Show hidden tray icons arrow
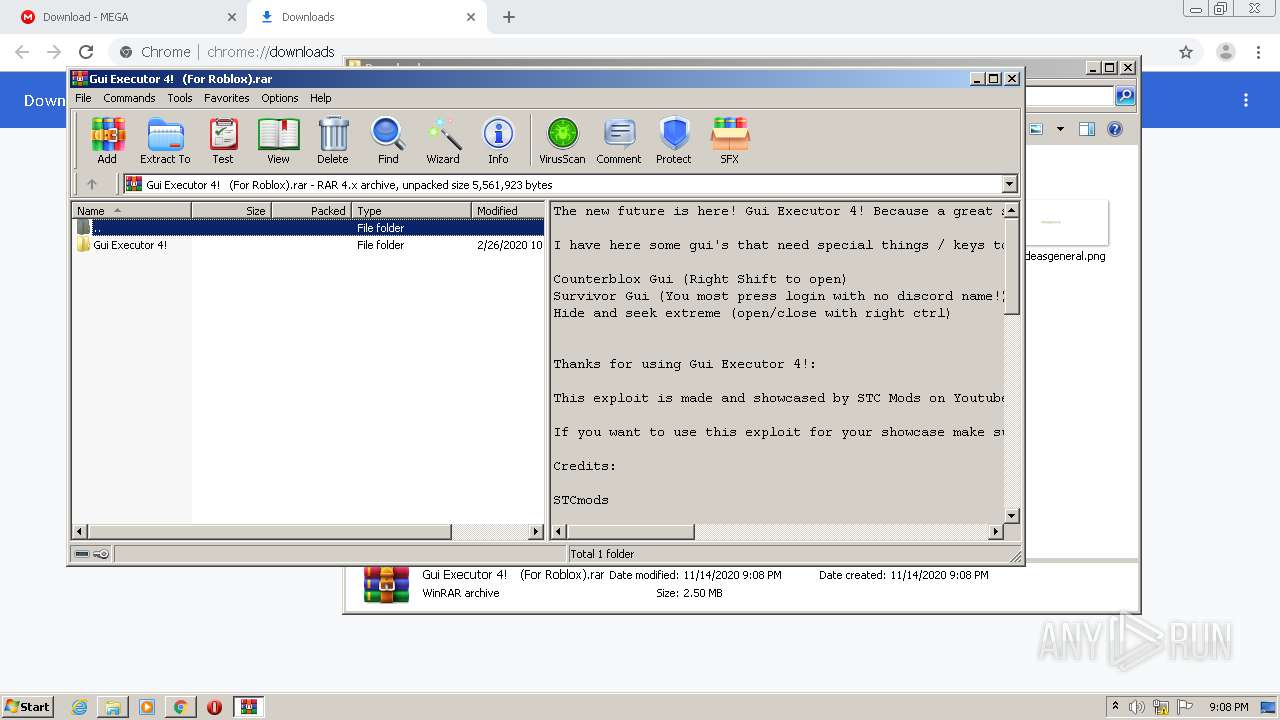The width and height of the screenshot is (1280, 720). pos(1115,707)
